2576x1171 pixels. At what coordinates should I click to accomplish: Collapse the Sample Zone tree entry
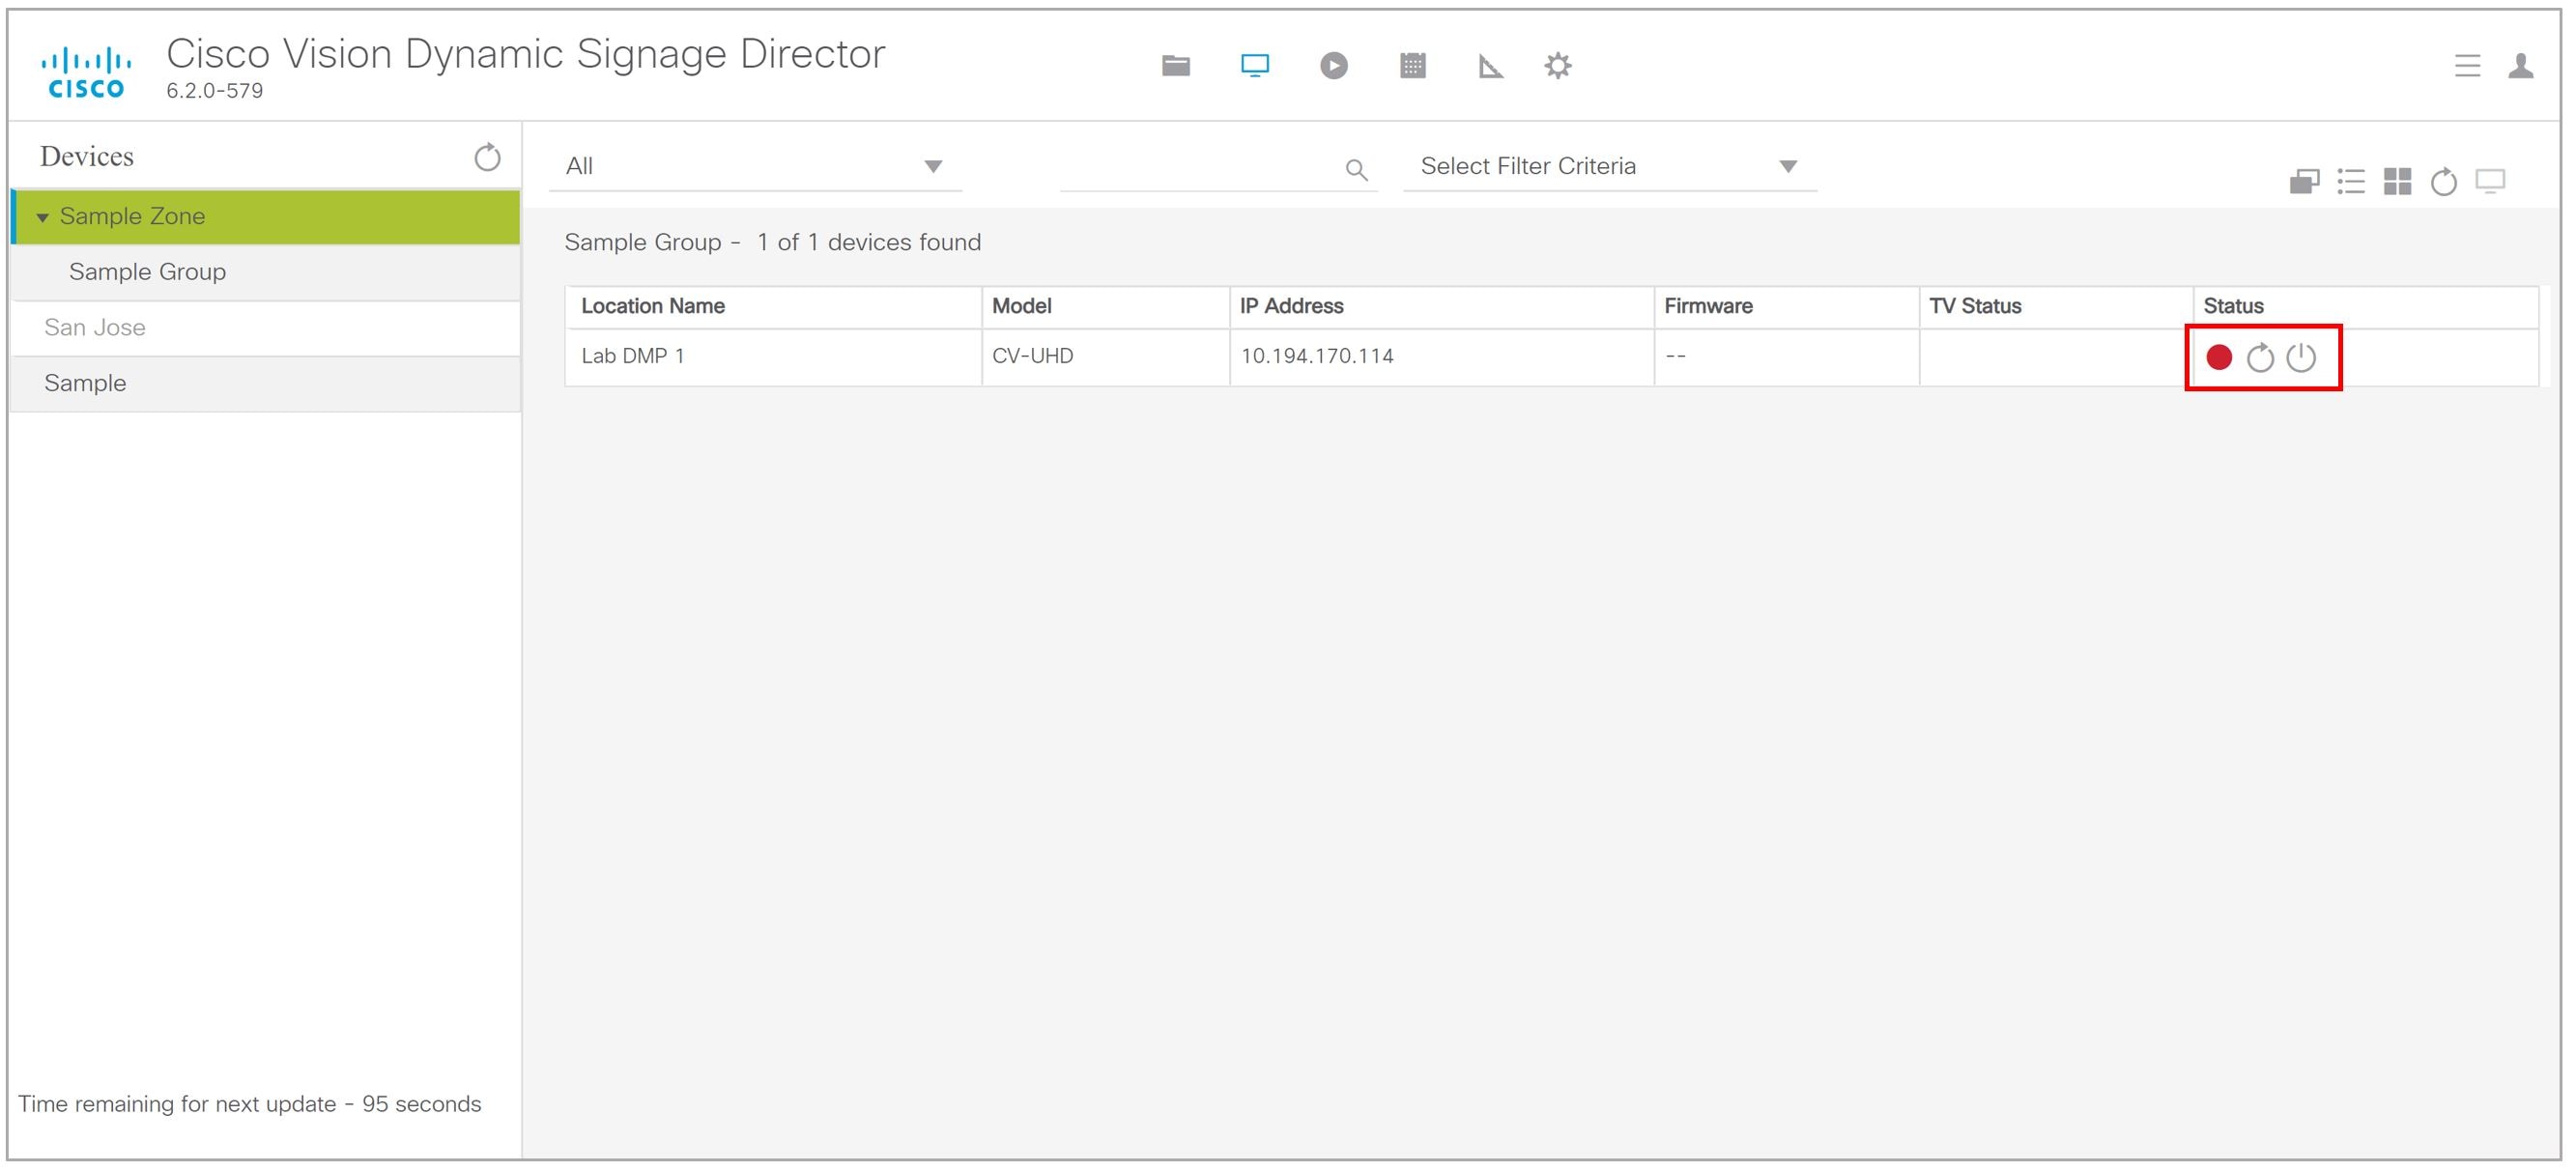pos(44,215)
